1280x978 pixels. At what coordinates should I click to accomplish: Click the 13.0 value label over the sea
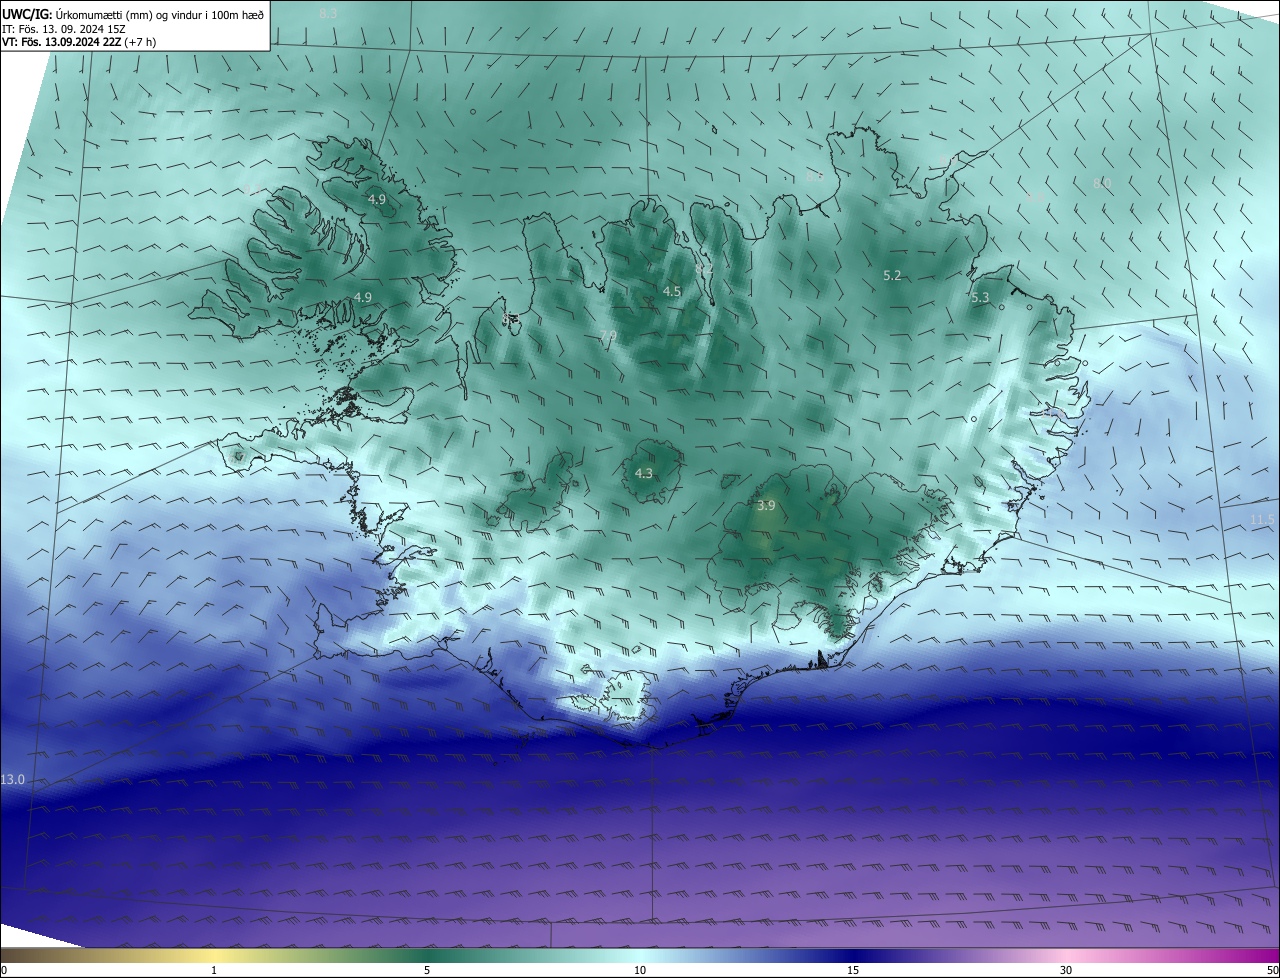coord(13,779)
